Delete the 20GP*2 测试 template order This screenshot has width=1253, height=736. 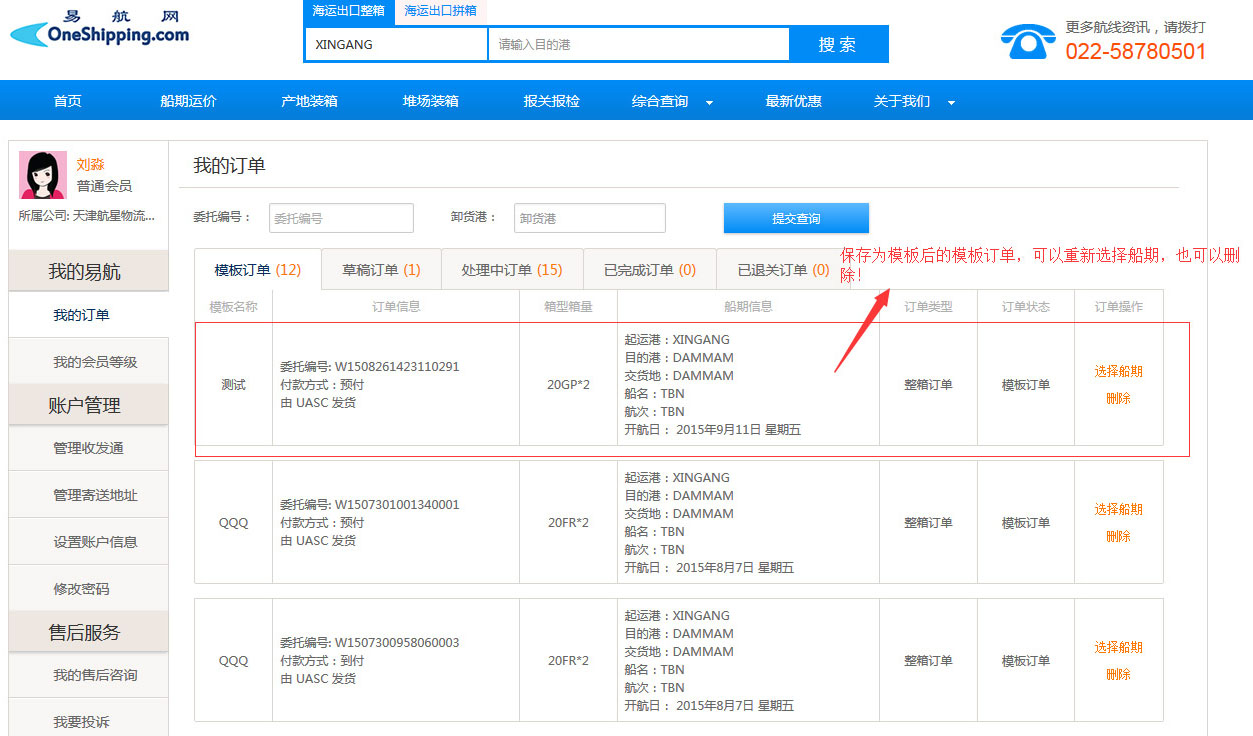click(x=1118, y=398)
